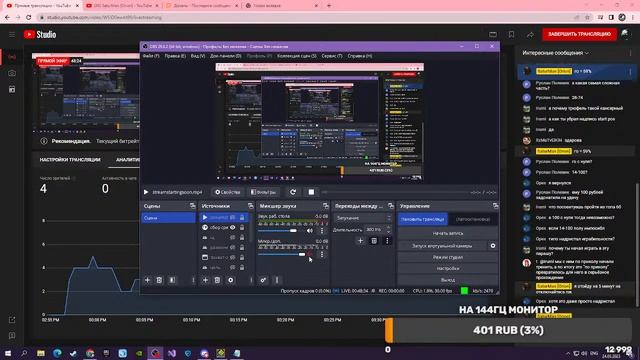Open Сцены toolbar three-dot menu
Screen dimensions: 640x360
(193, 280)
